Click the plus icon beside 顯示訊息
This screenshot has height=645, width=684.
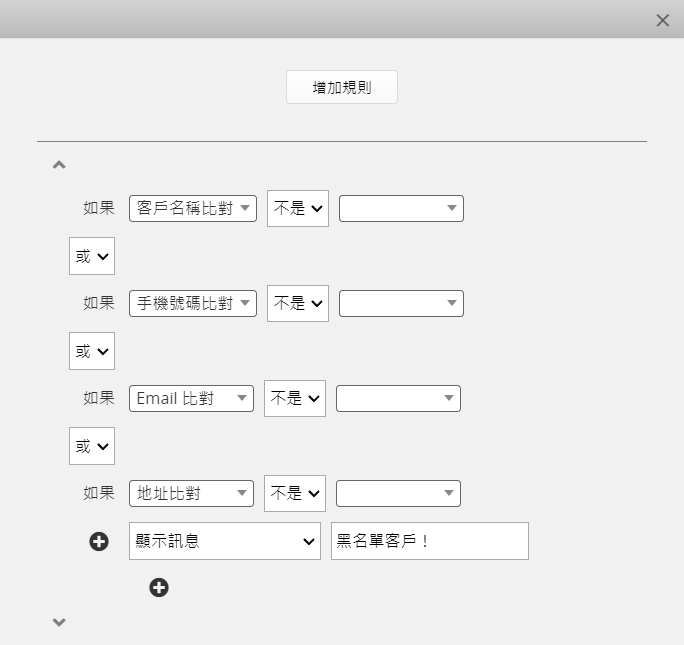click(99, 542)
